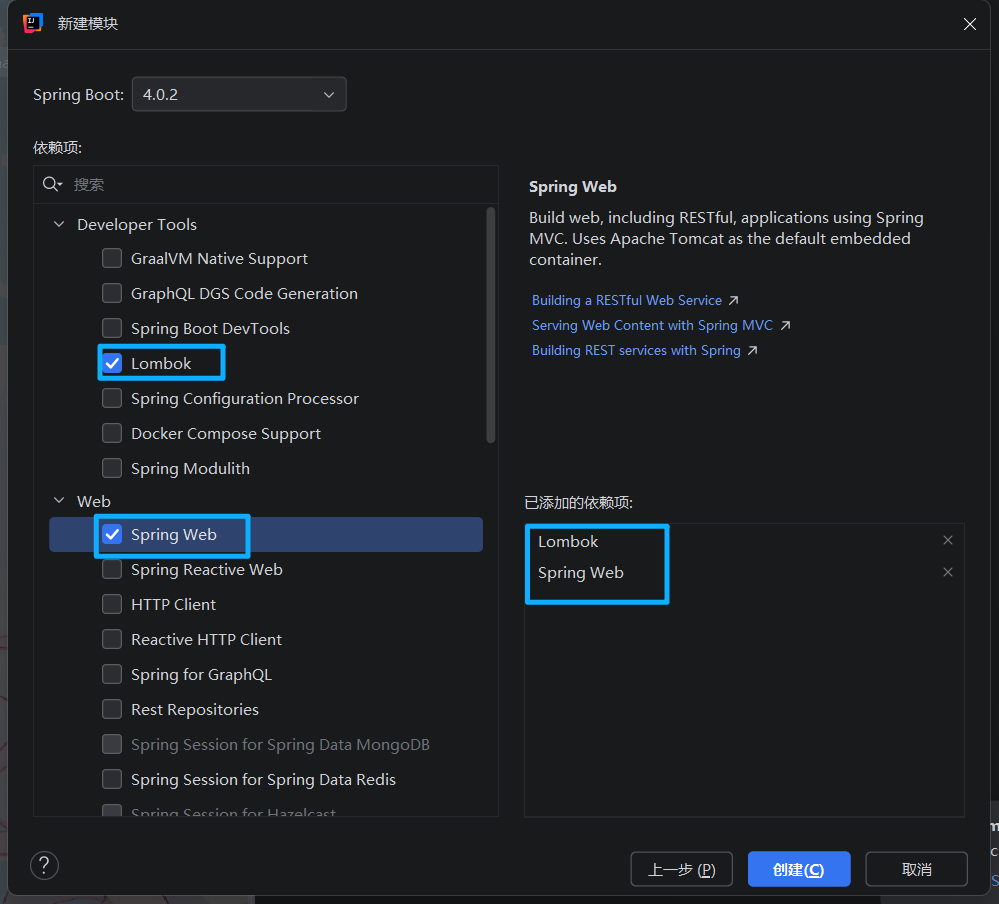Select Spring Web in the added dependencies list
The image size is (999, 904).
coord(580,573)
